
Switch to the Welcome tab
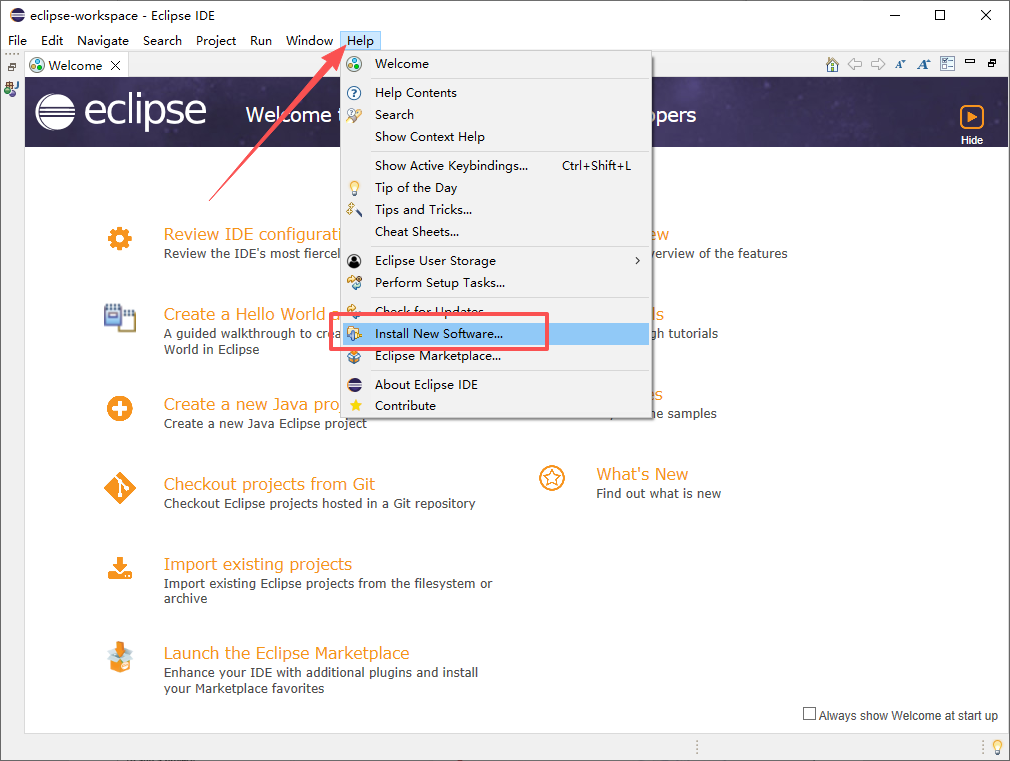[75, 66]
